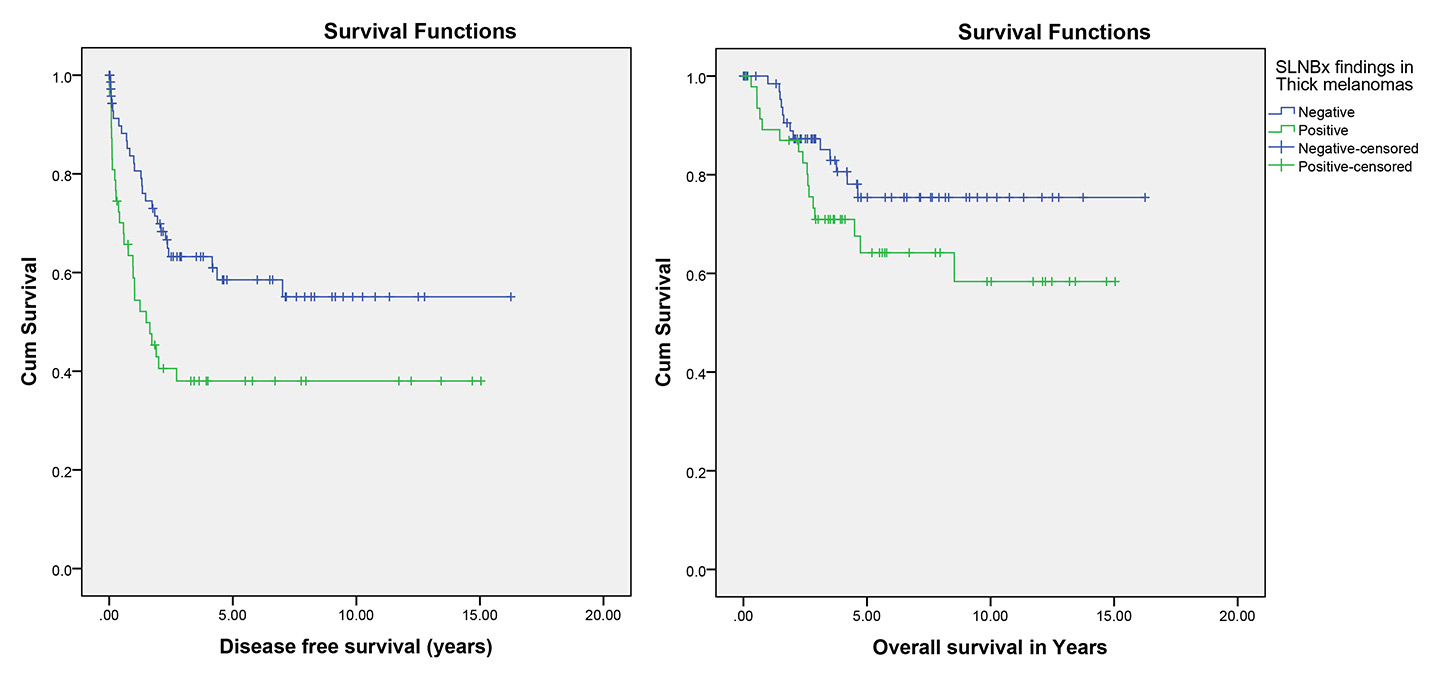Click the right chart's "Survival Functions" title
1440x680 pixels.
(1054, 32)
